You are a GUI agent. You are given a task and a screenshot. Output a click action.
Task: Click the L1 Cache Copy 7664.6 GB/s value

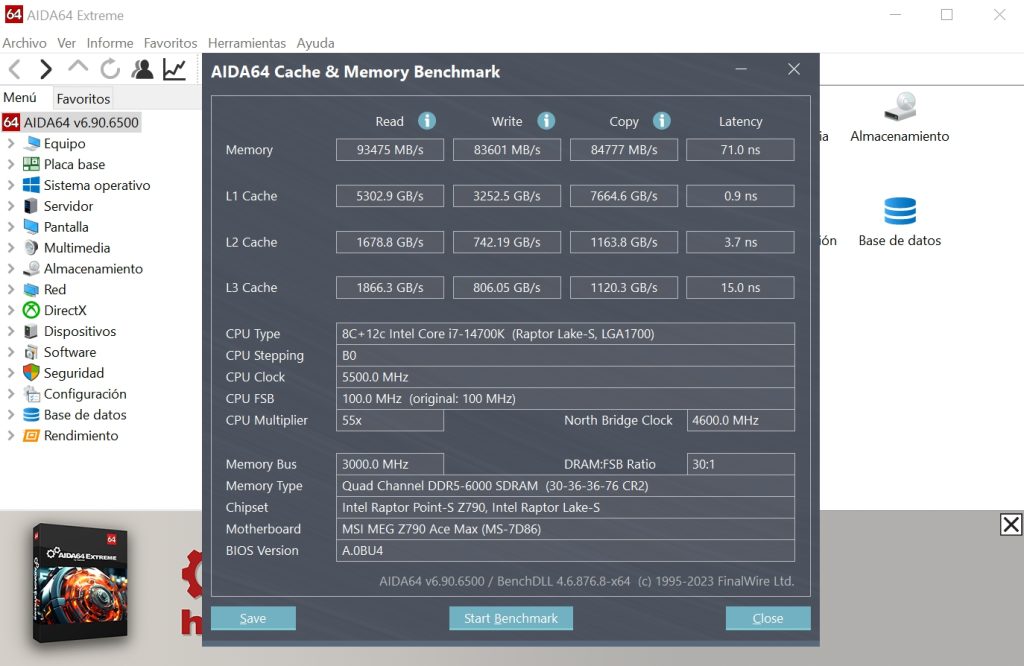coord(624,196)
